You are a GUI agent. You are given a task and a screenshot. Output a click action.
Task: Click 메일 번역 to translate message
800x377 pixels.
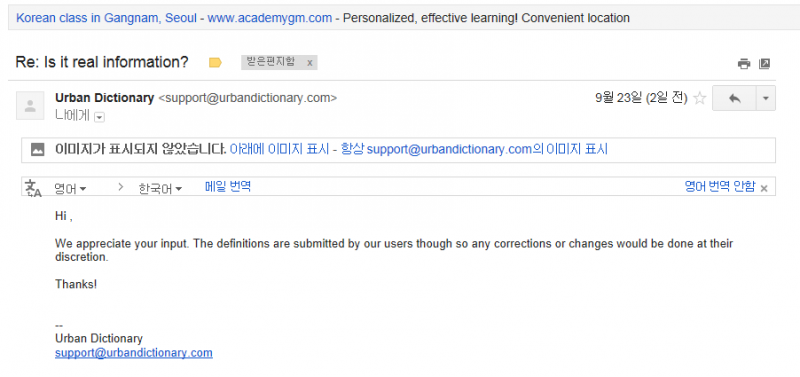point(228,187)
